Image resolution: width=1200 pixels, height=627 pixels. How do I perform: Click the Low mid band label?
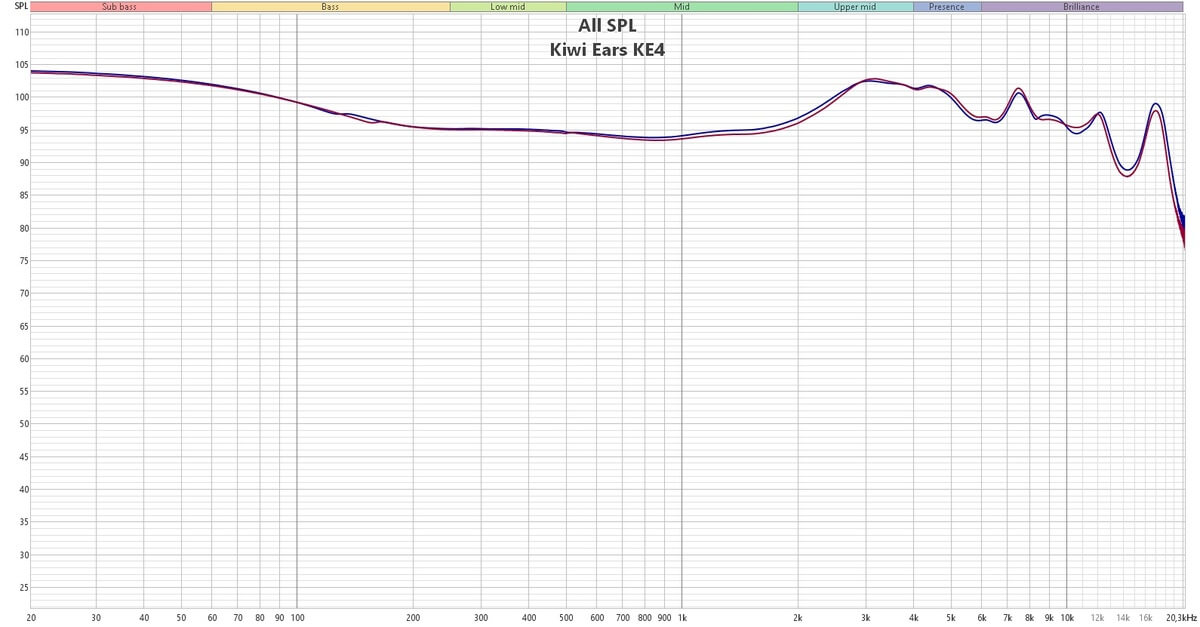coord(507,7)
